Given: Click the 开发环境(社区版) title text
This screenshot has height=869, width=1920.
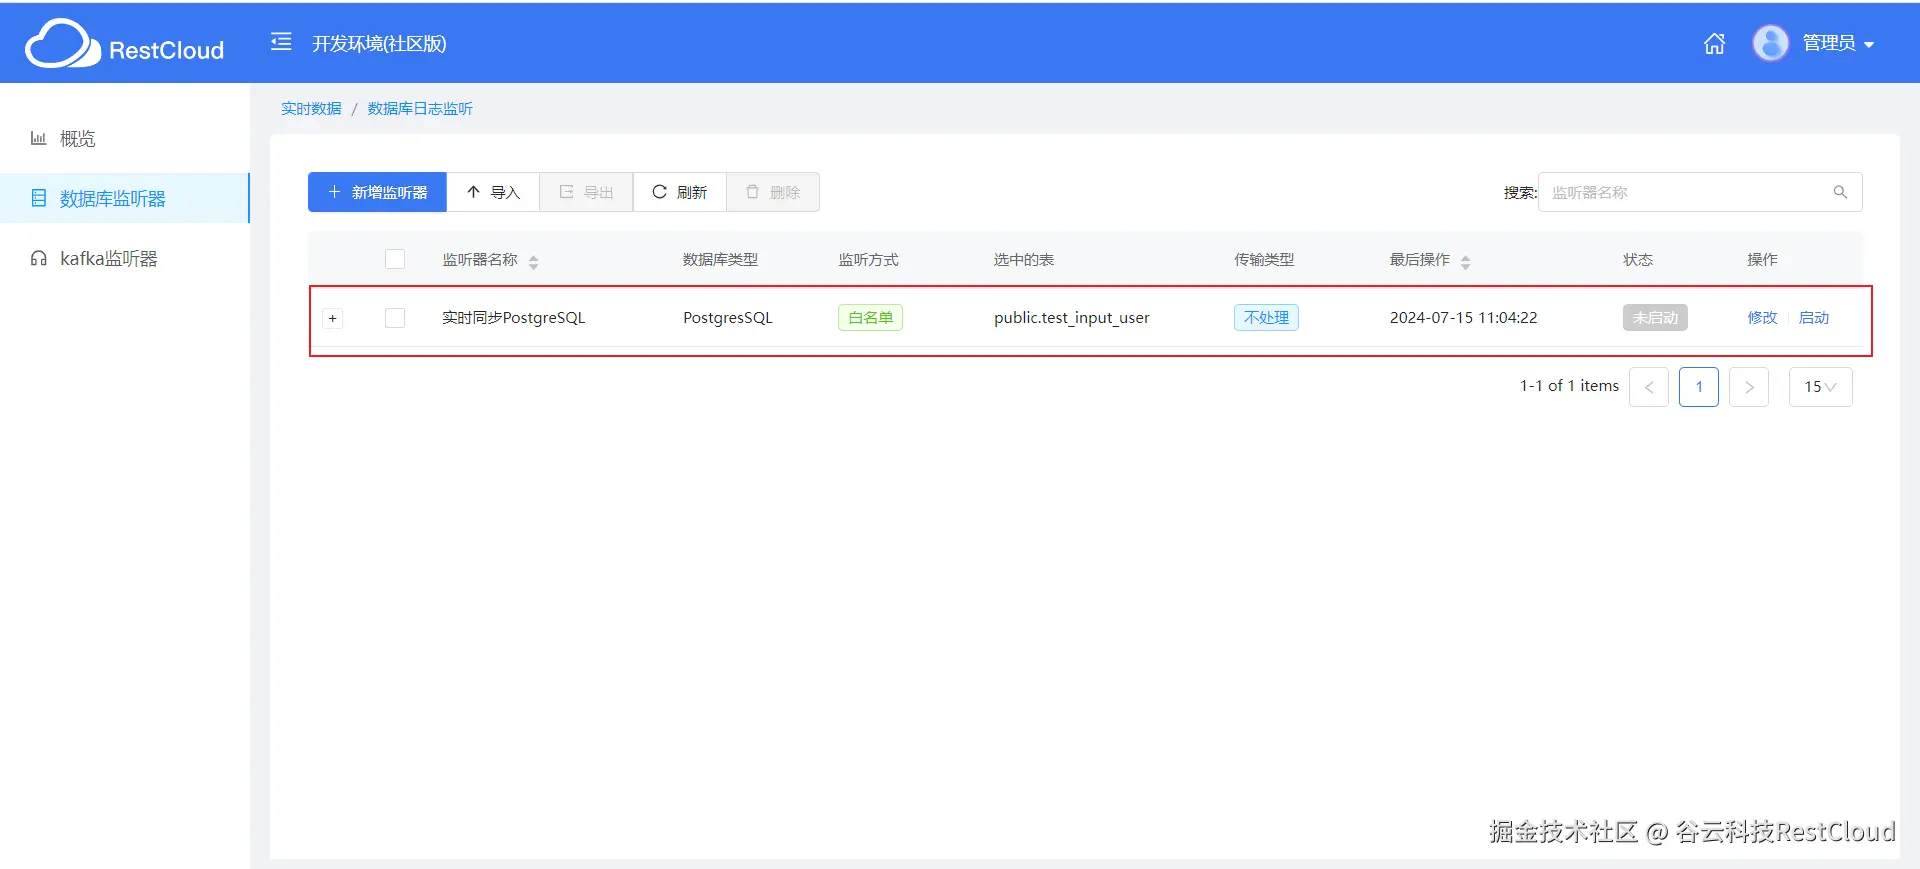Looking at the screenshot, I should 379,43.
